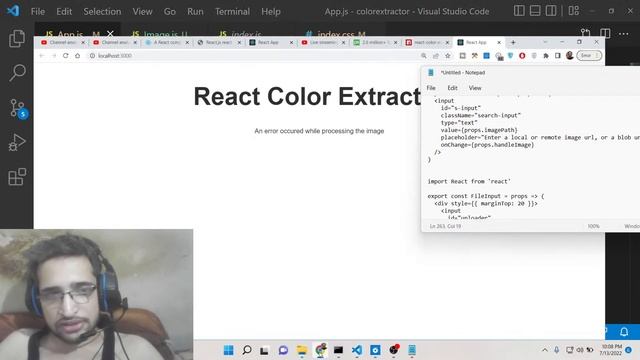This screenshot has width=640, height=360.
Task: Click the microphone icon in system tray
Action: [557, 350]
